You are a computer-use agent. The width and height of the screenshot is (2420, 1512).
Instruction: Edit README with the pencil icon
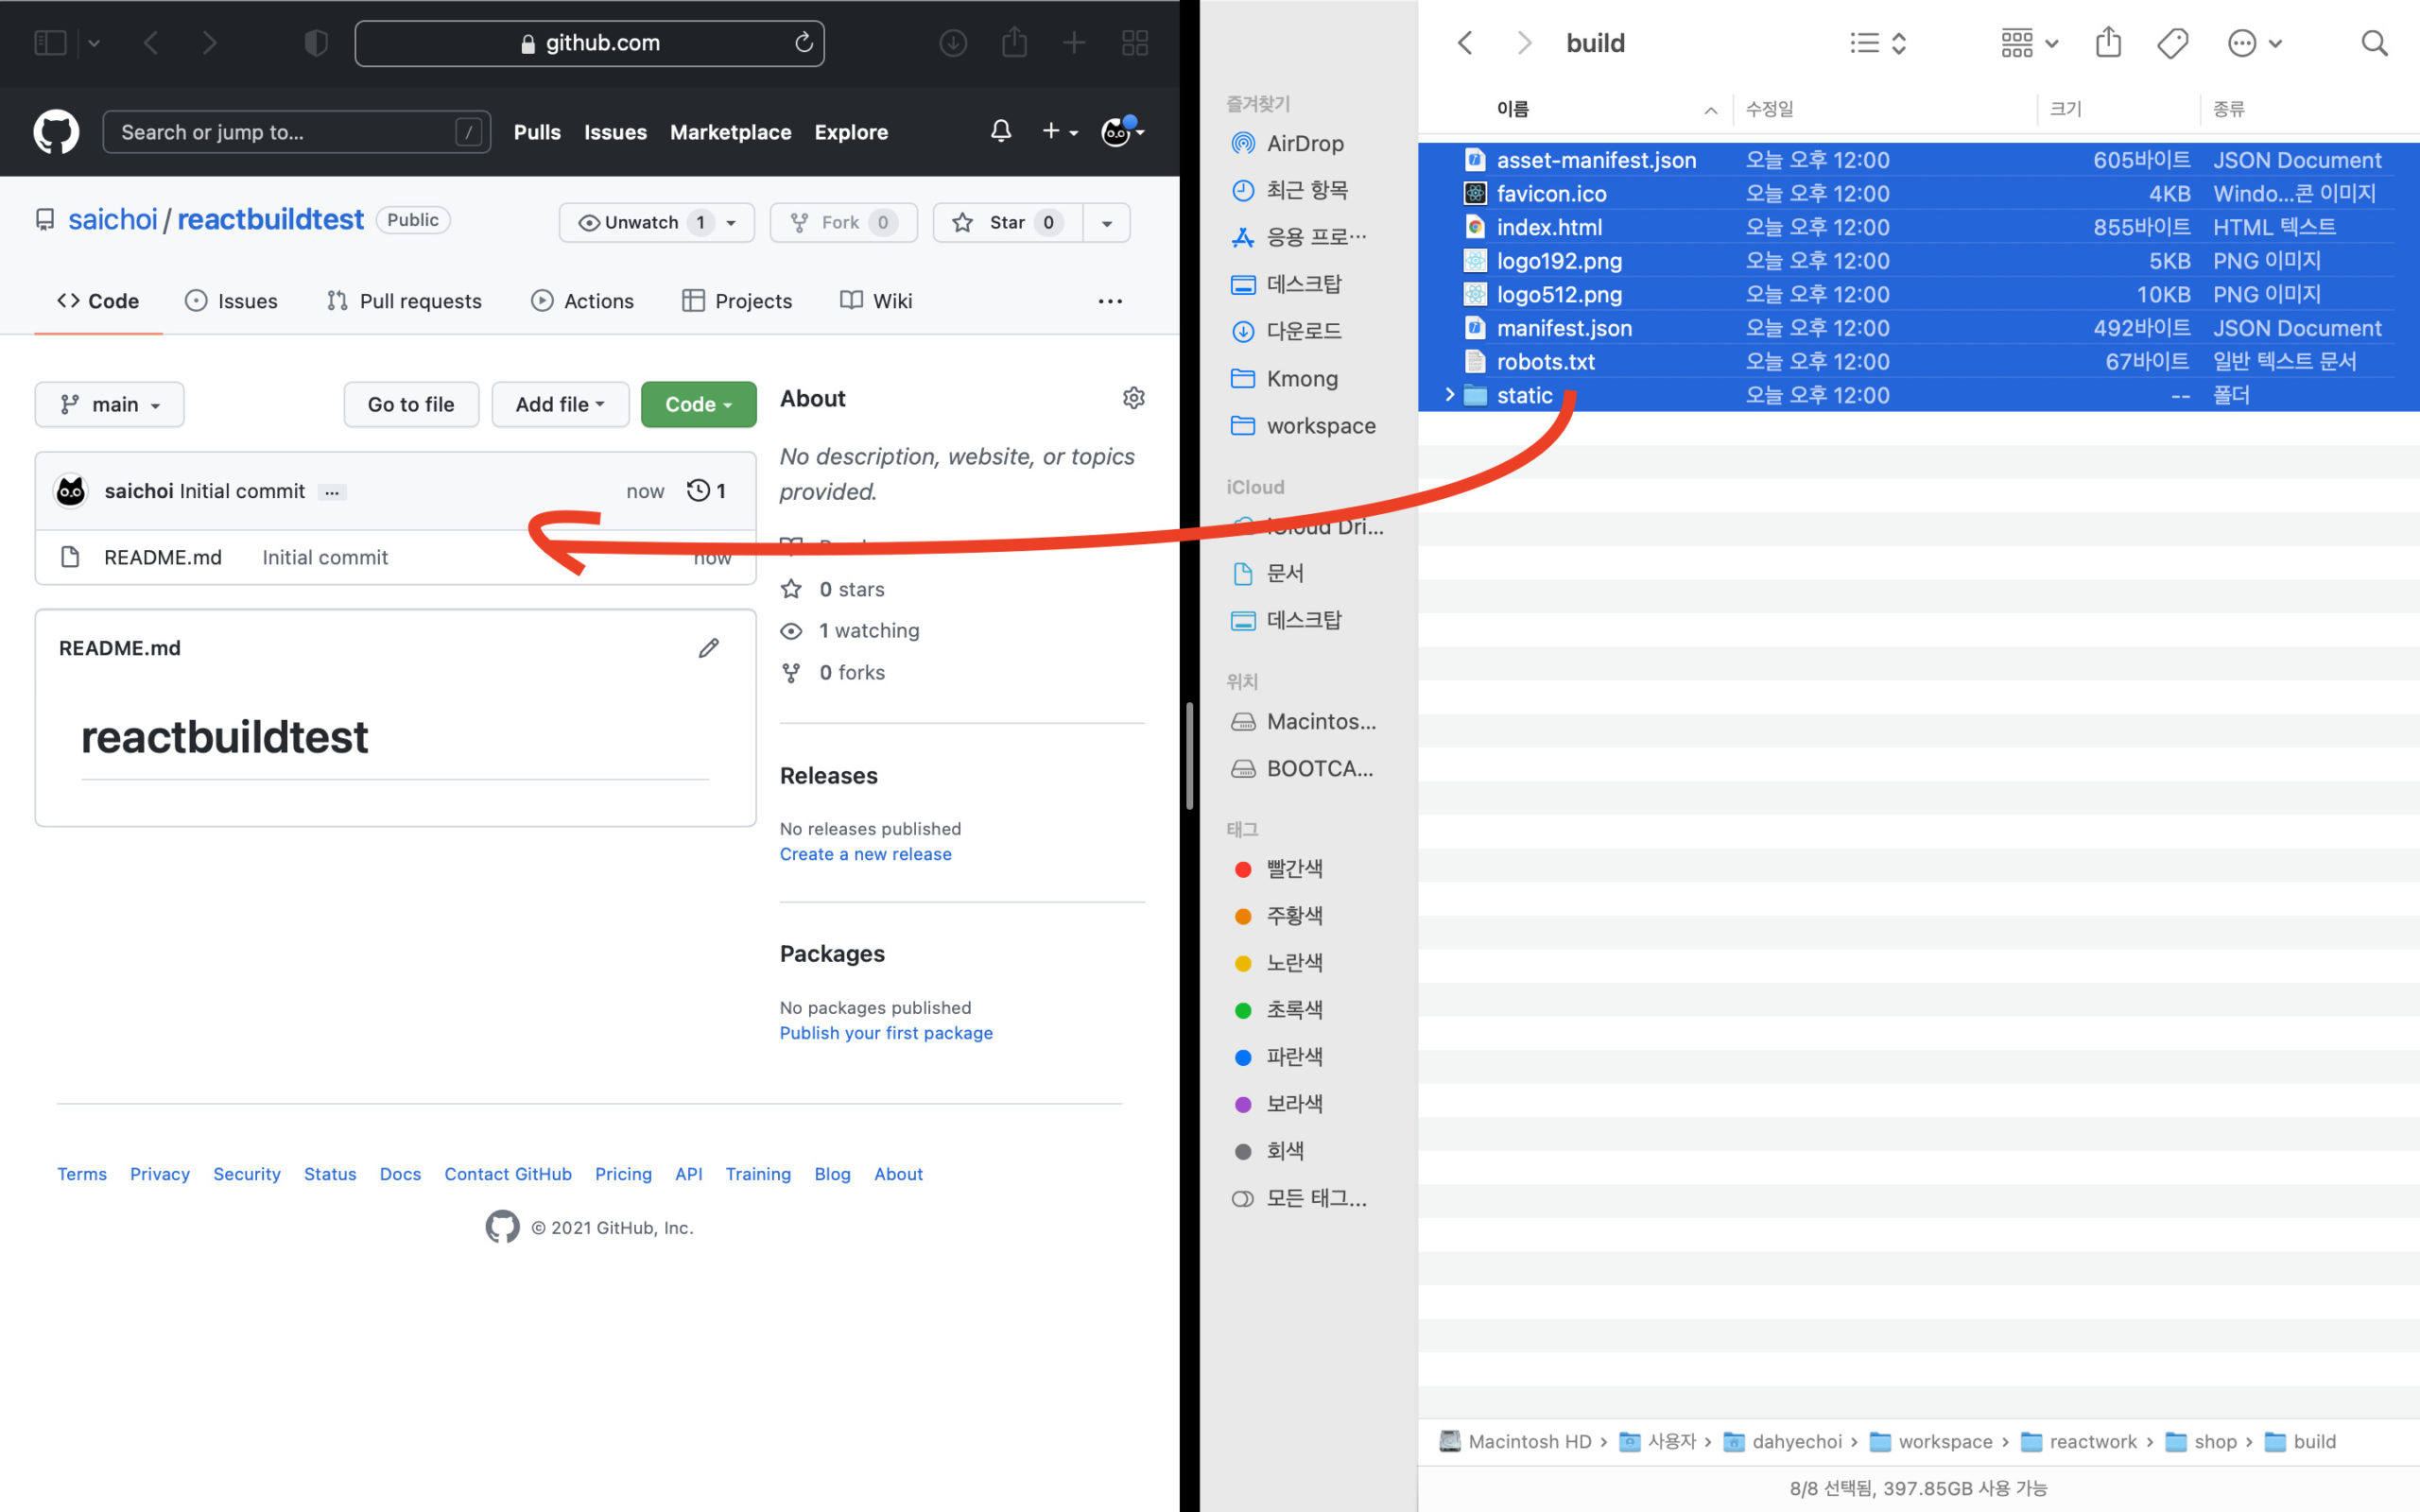pyautogui.click(x=708, y=648)
